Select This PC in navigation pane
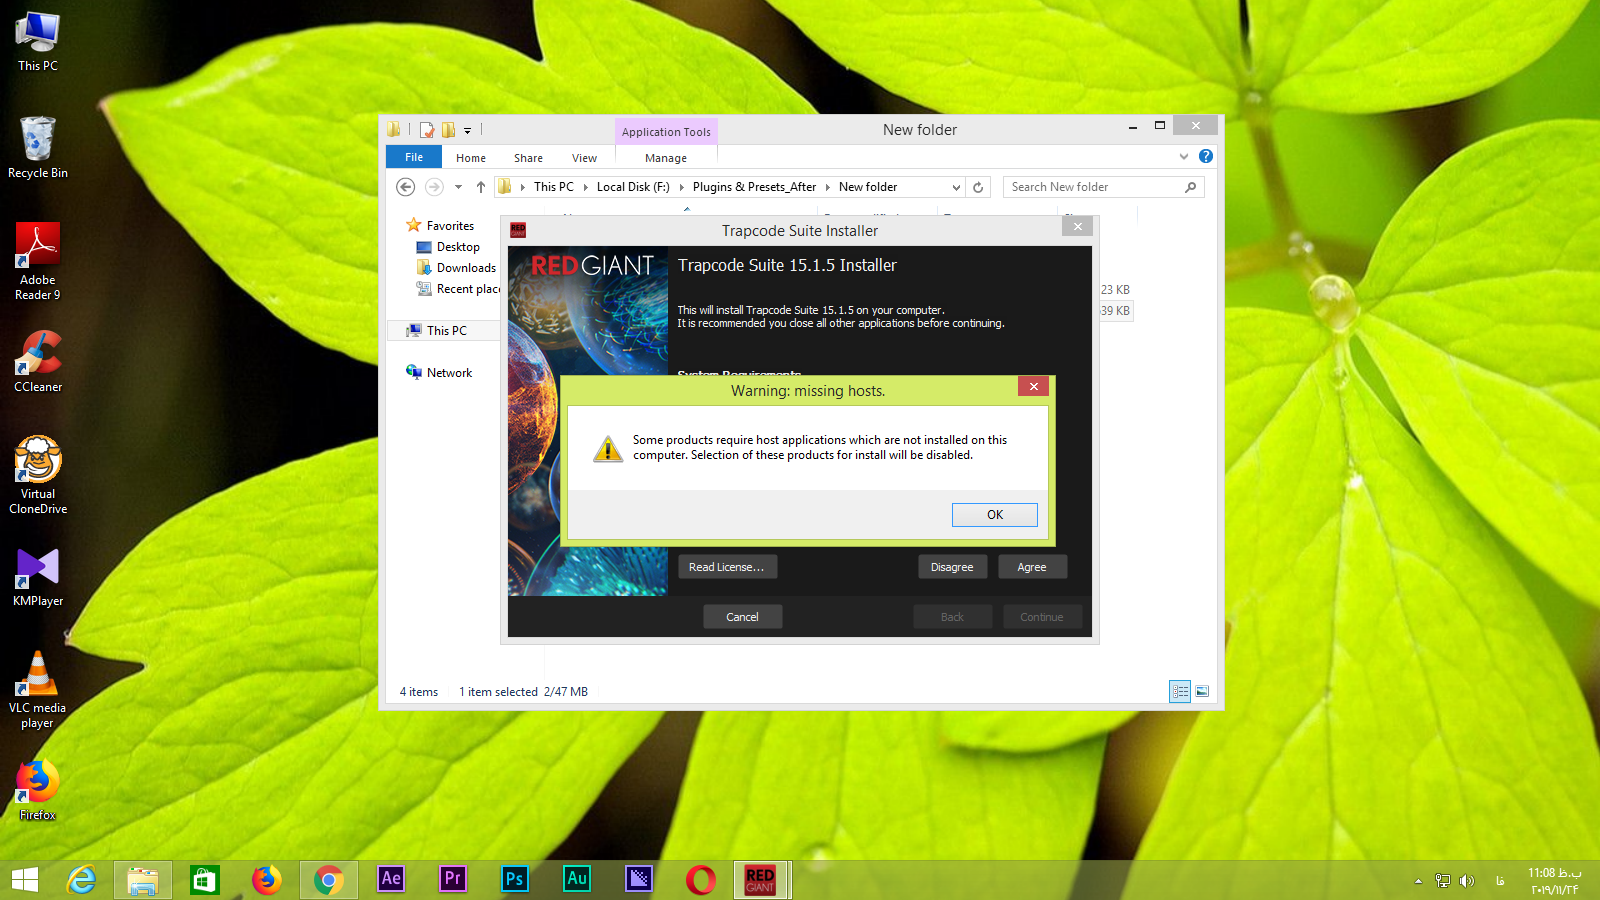 (446, 331)
